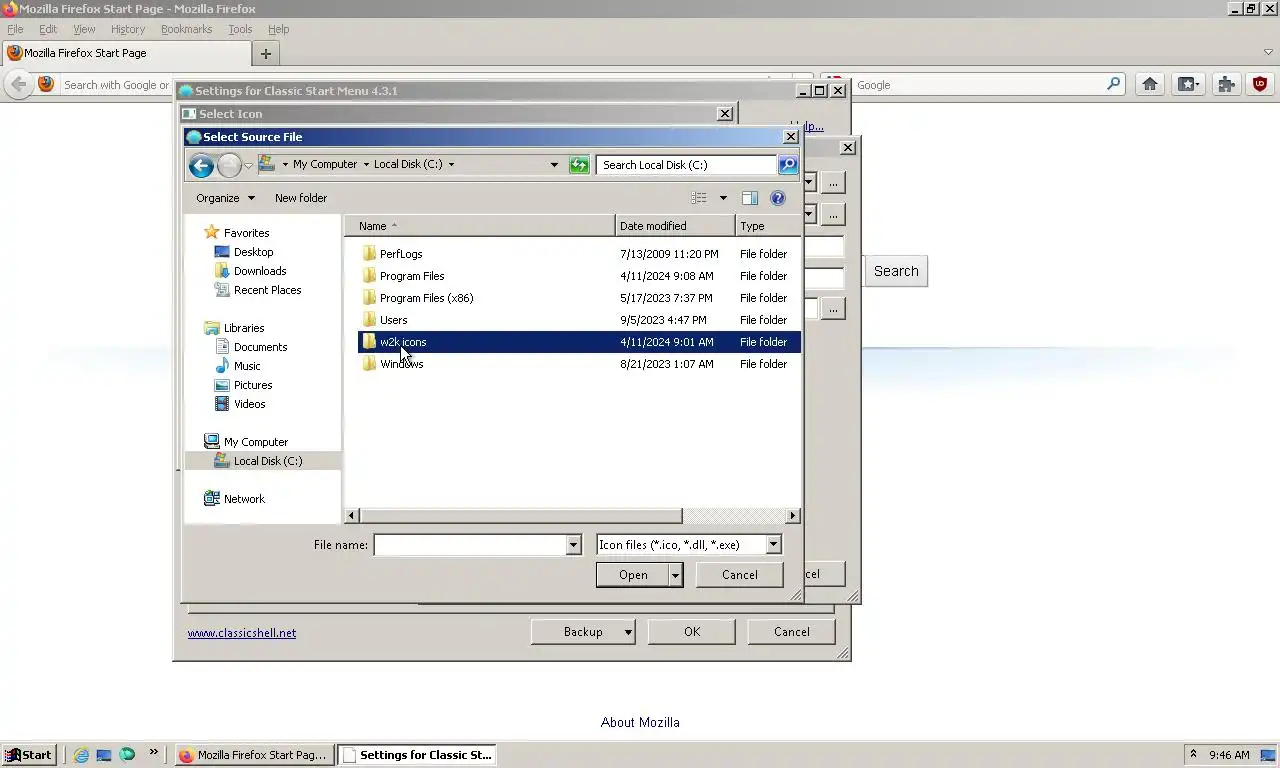Open the Firefox Edit menu

click(48, 30)
